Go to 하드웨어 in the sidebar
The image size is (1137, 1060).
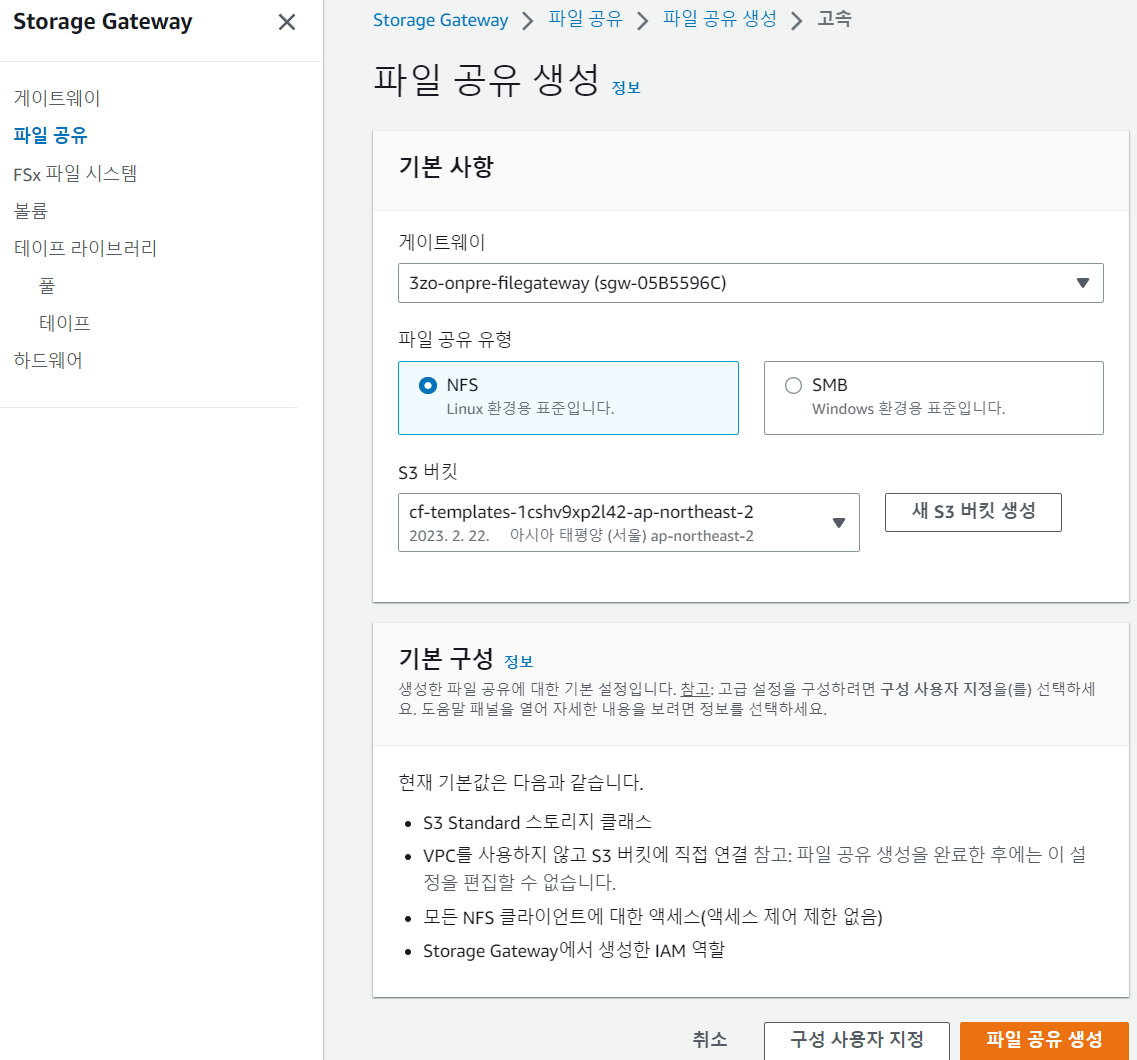48,360
